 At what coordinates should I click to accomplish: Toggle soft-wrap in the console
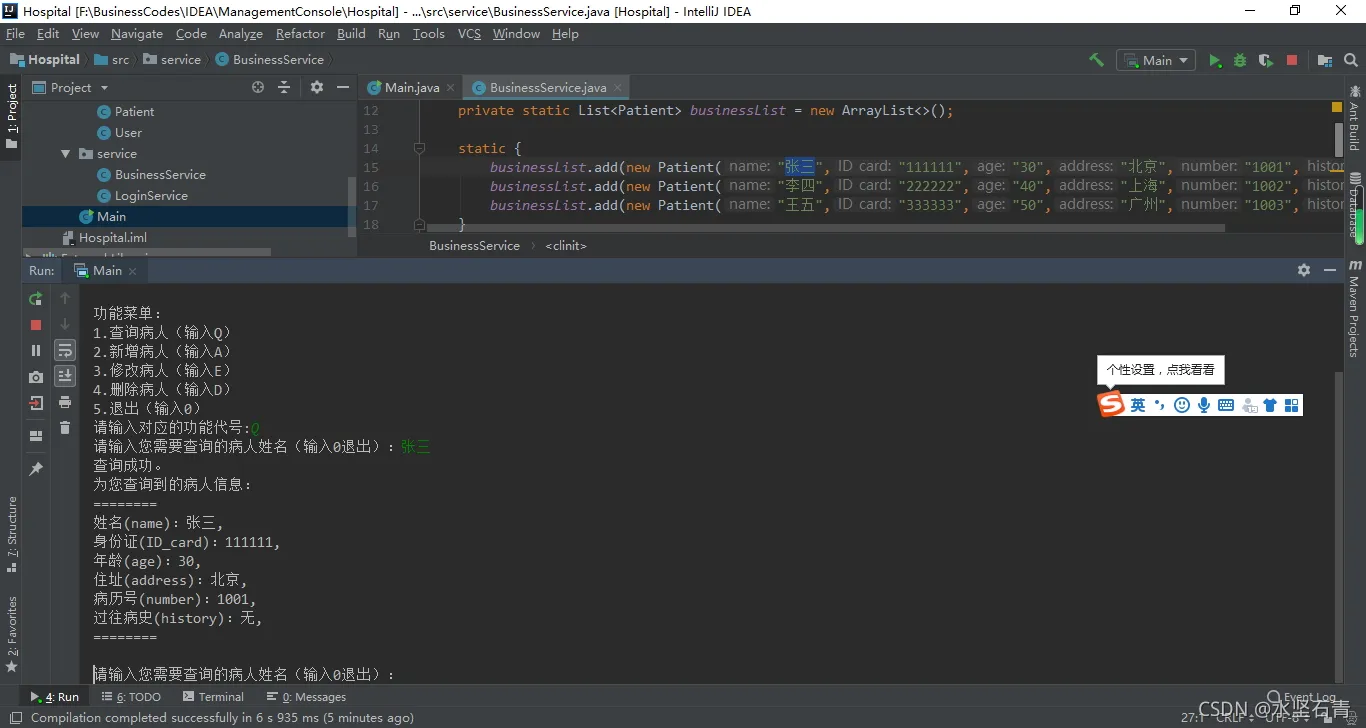click(65, 351)
